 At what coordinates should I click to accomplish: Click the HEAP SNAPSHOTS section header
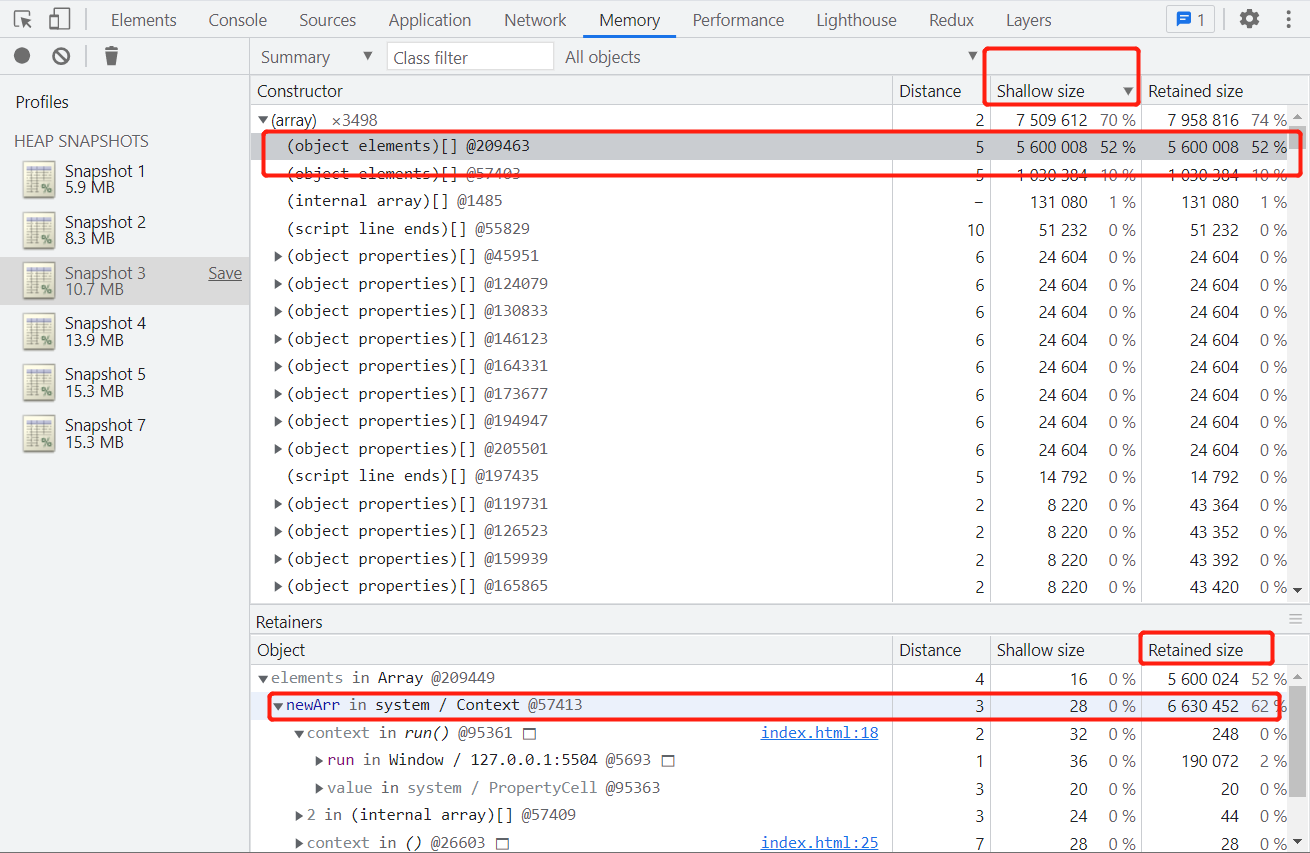pyautogui.click(x=81, y=141)
